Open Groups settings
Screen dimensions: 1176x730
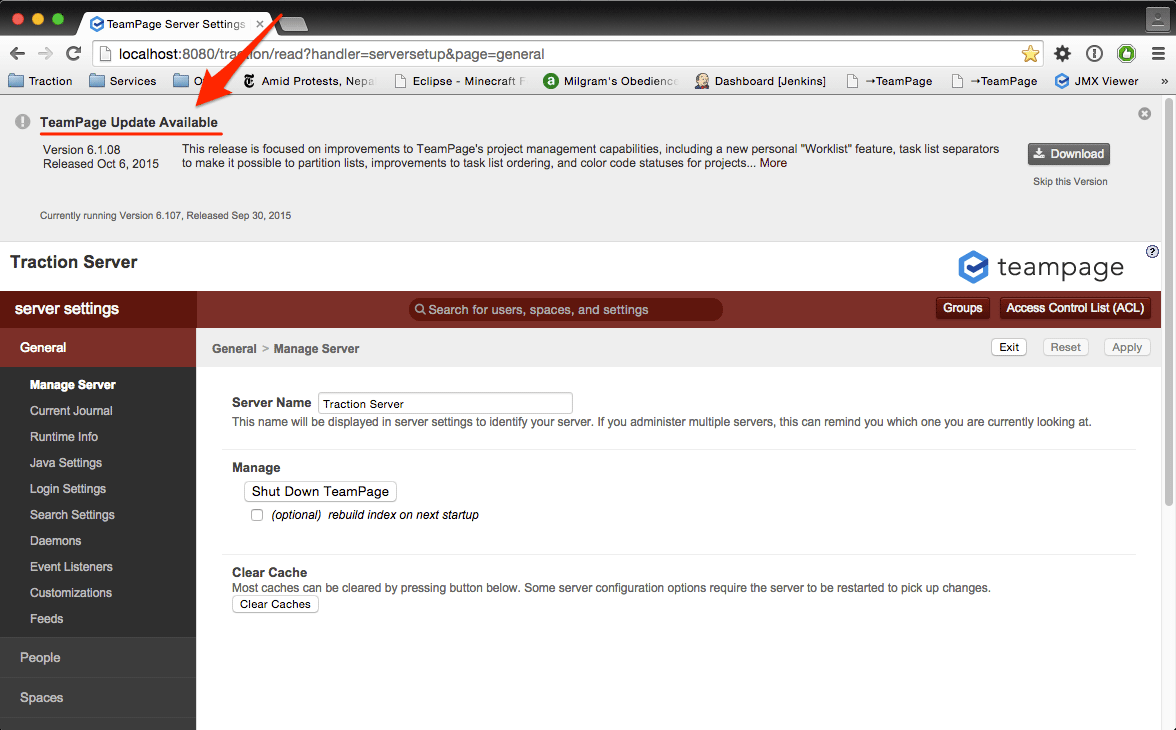pos(962,308)
